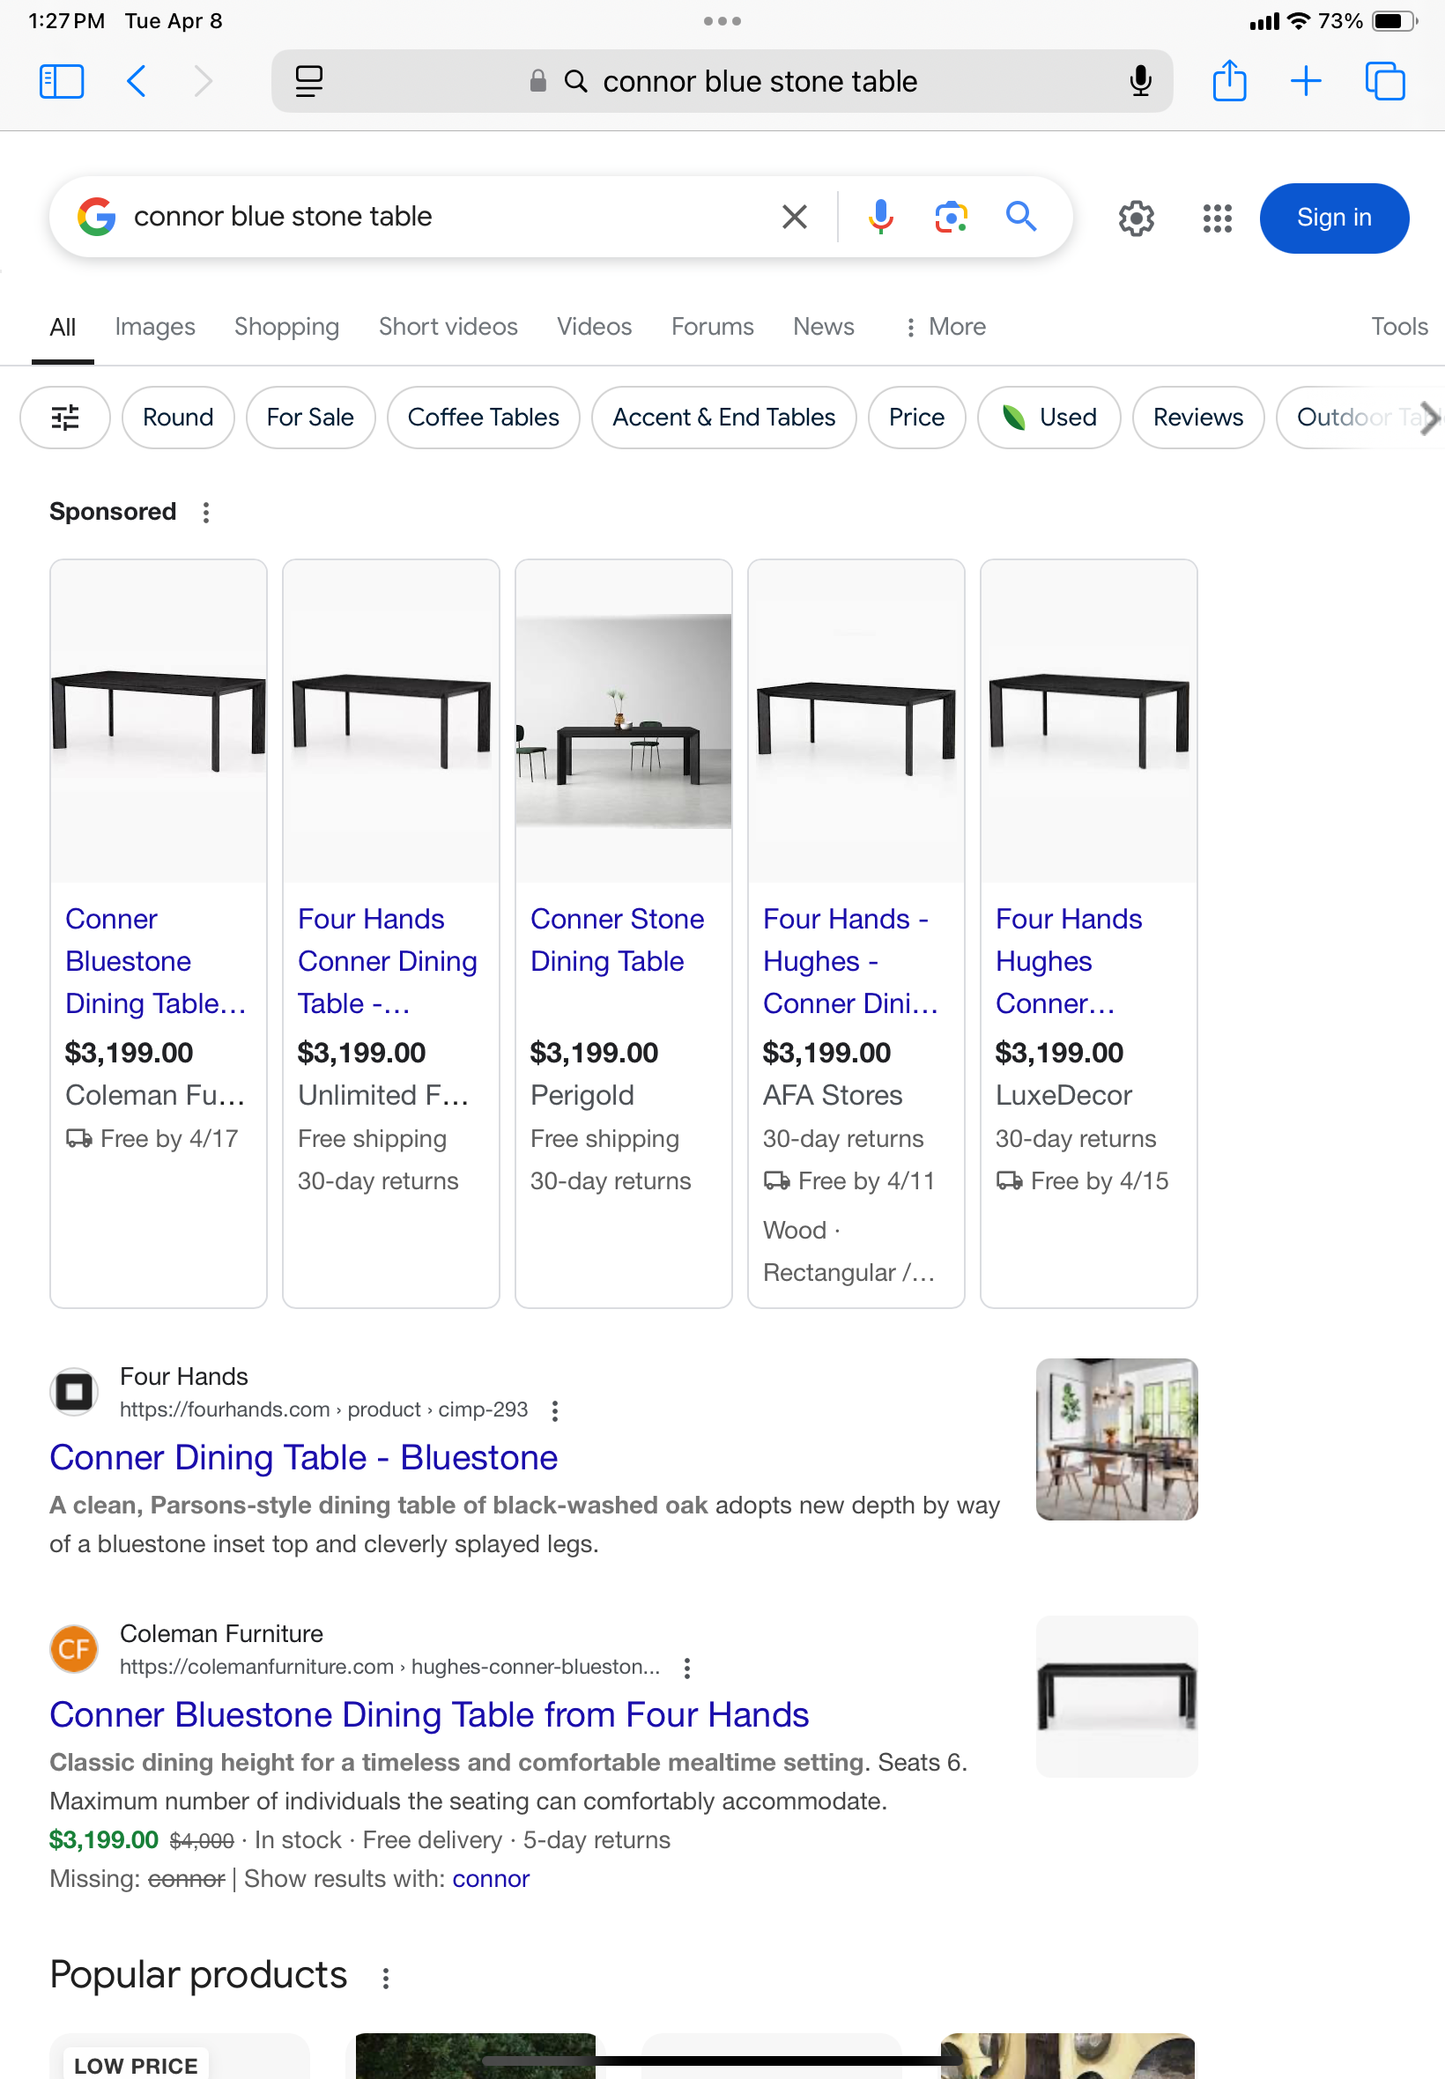
Task: Tap the Safari address bar text
Action: click(x=760, y=81)
